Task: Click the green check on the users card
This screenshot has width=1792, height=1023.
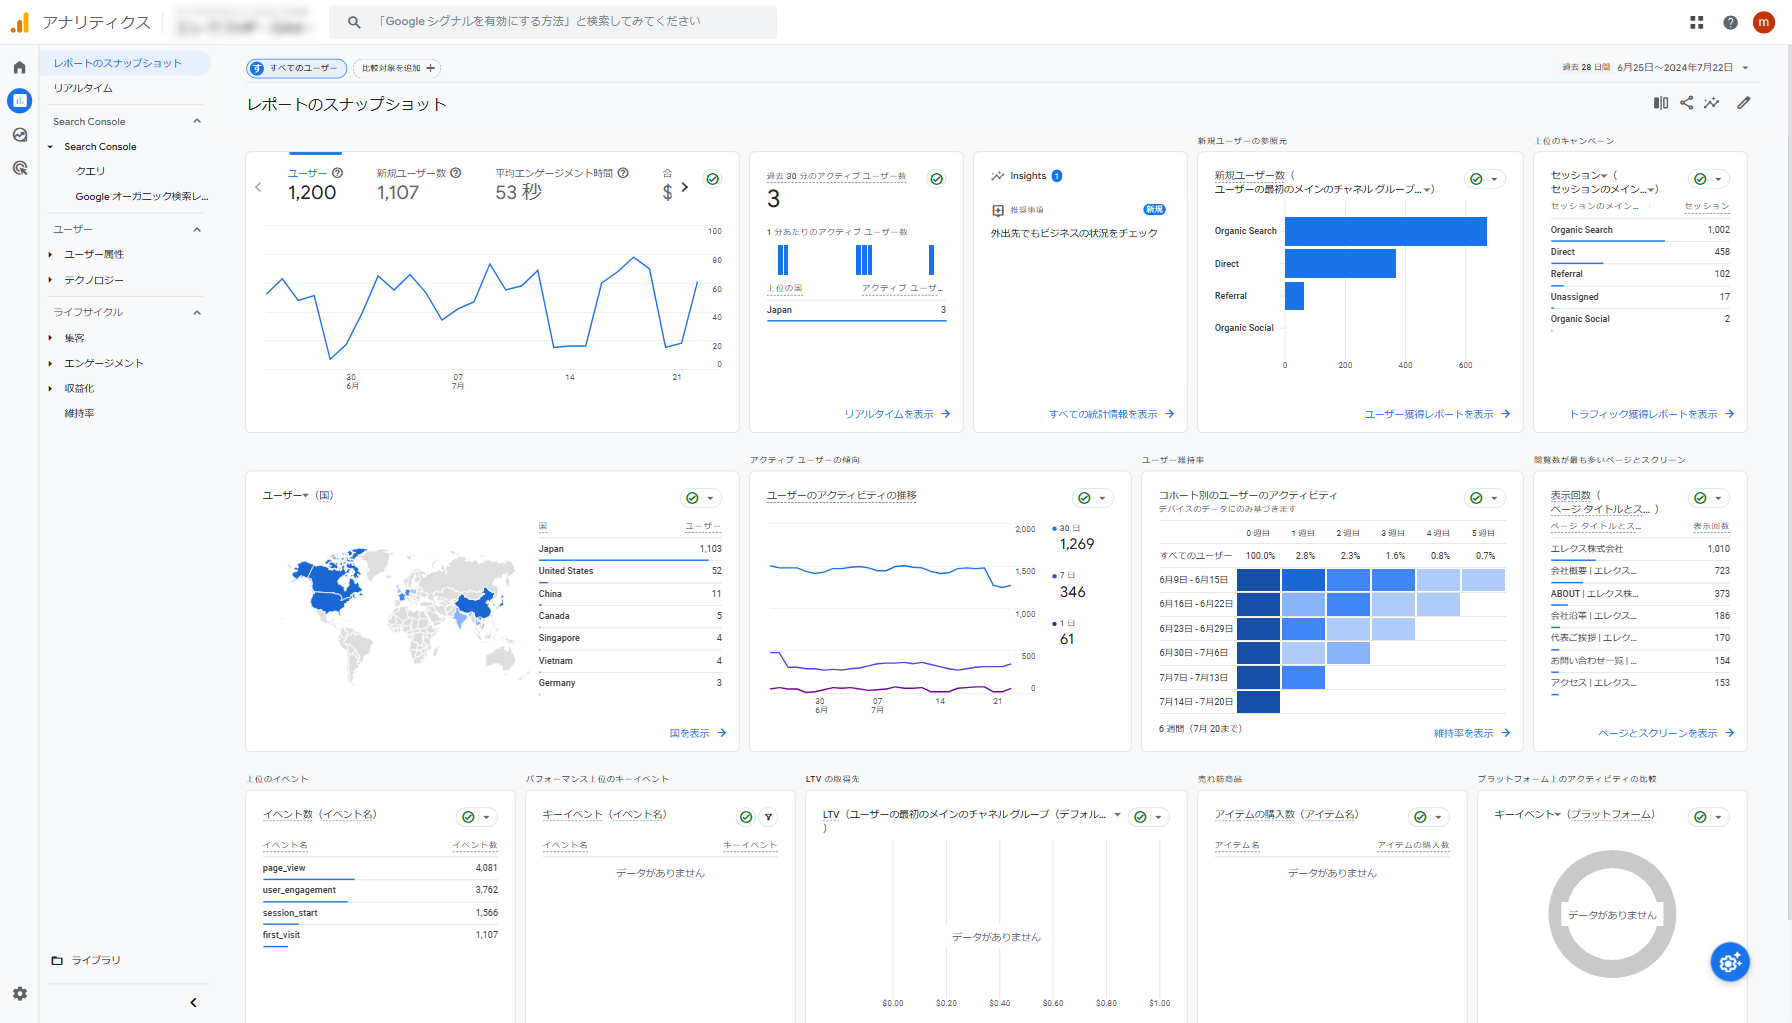Action: coord(713,179)
